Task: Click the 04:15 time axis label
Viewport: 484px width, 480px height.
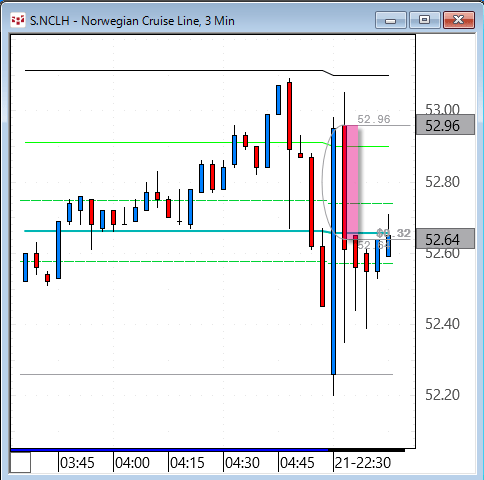Action: [187, 463]
